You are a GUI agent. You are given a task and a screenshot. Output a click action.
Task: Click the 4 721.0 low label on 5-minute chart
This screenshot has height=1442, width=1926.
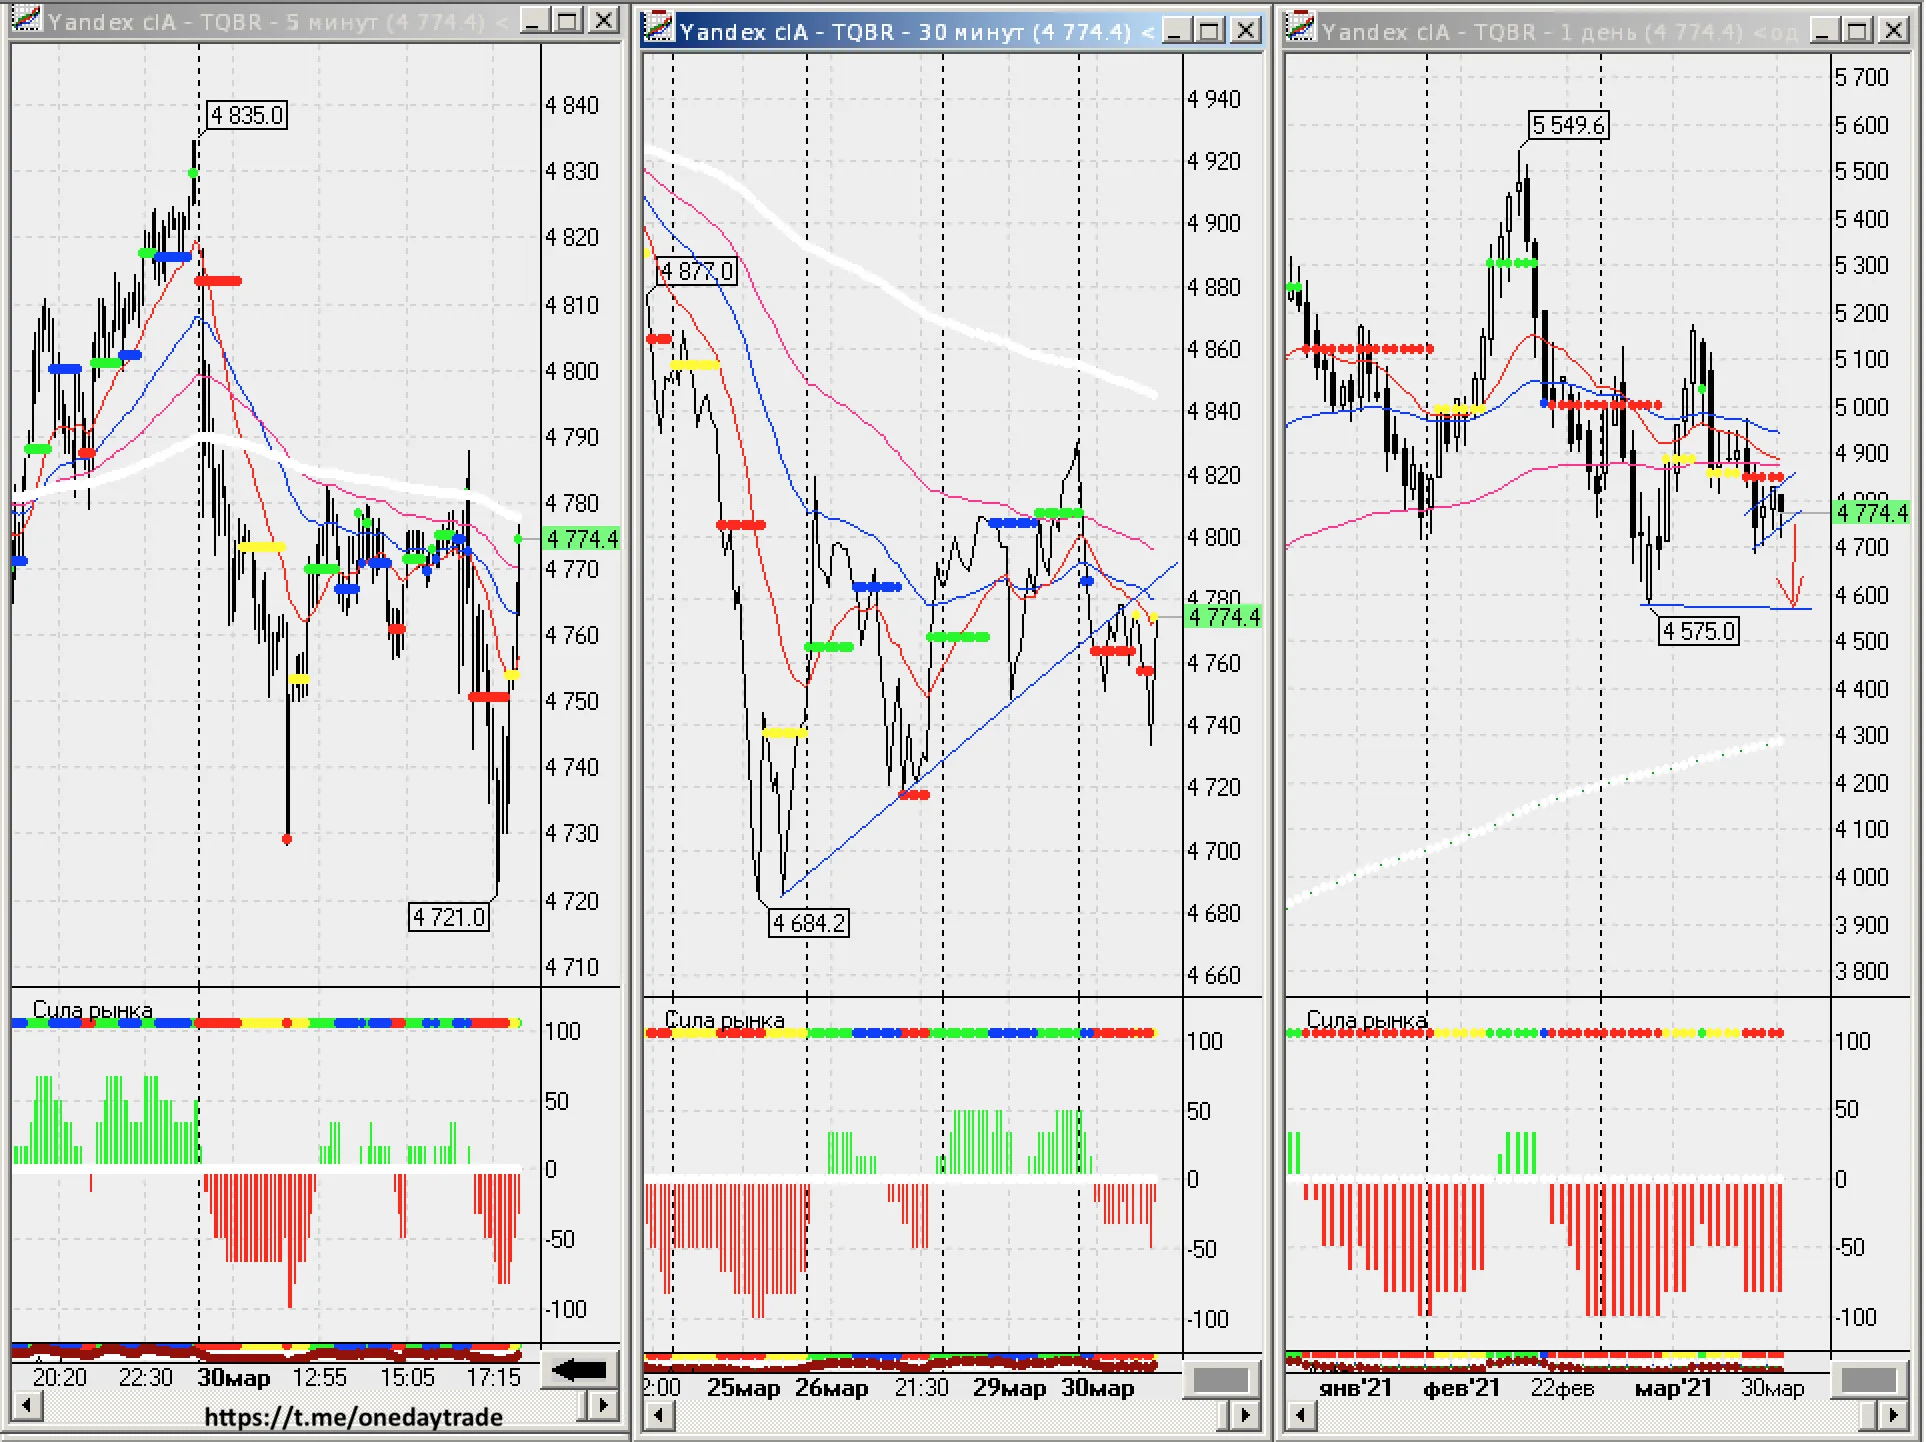pyautogui.click(x=449, y=916)
